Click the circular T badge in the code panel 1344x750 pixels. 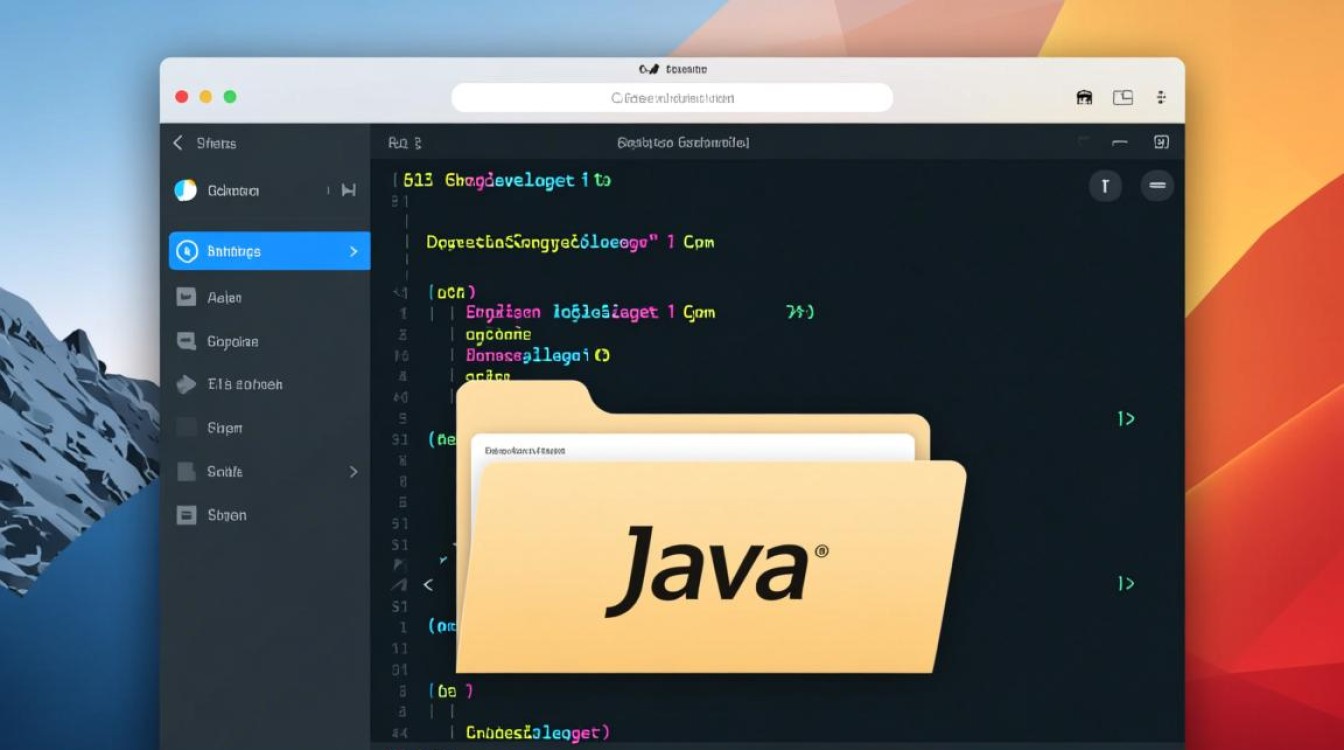pyautogui.click(x=1105, y=186)
